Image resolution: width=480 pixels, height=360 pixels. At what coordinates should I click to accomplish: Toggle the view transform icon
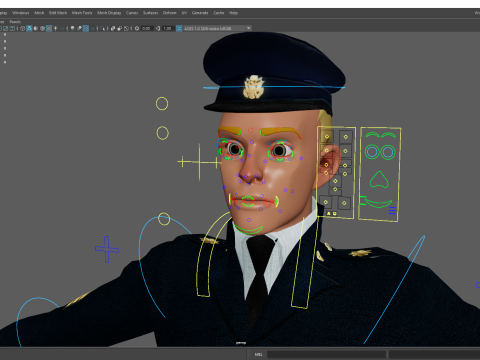(x=179, y=28)
